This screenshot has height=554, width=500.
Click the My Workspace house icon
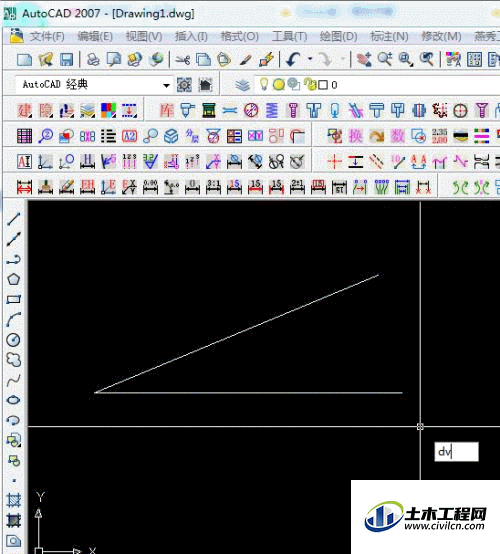pos(206,85)
